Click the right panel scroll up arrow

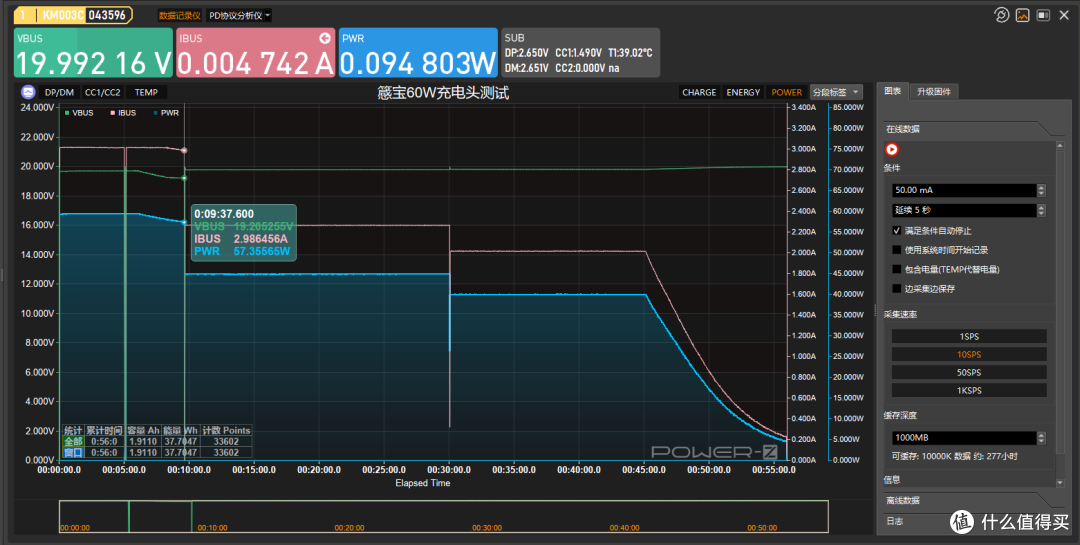[x=1060, y=145]
